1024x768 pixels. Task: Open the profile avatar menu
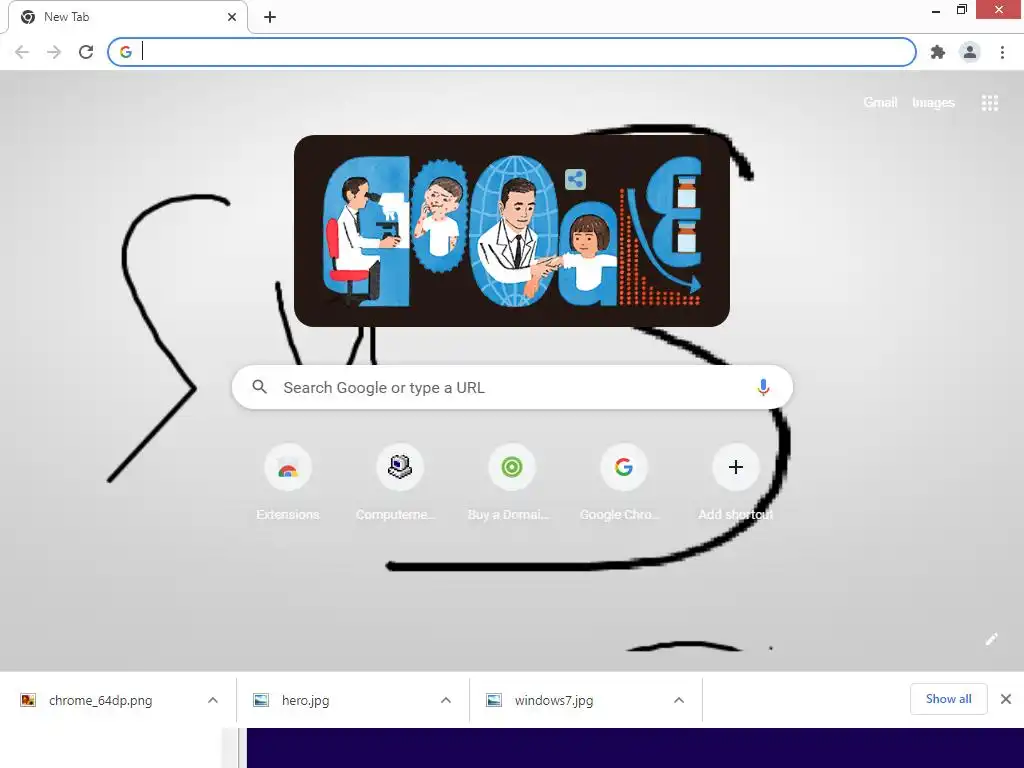click(x=970, y=52)
